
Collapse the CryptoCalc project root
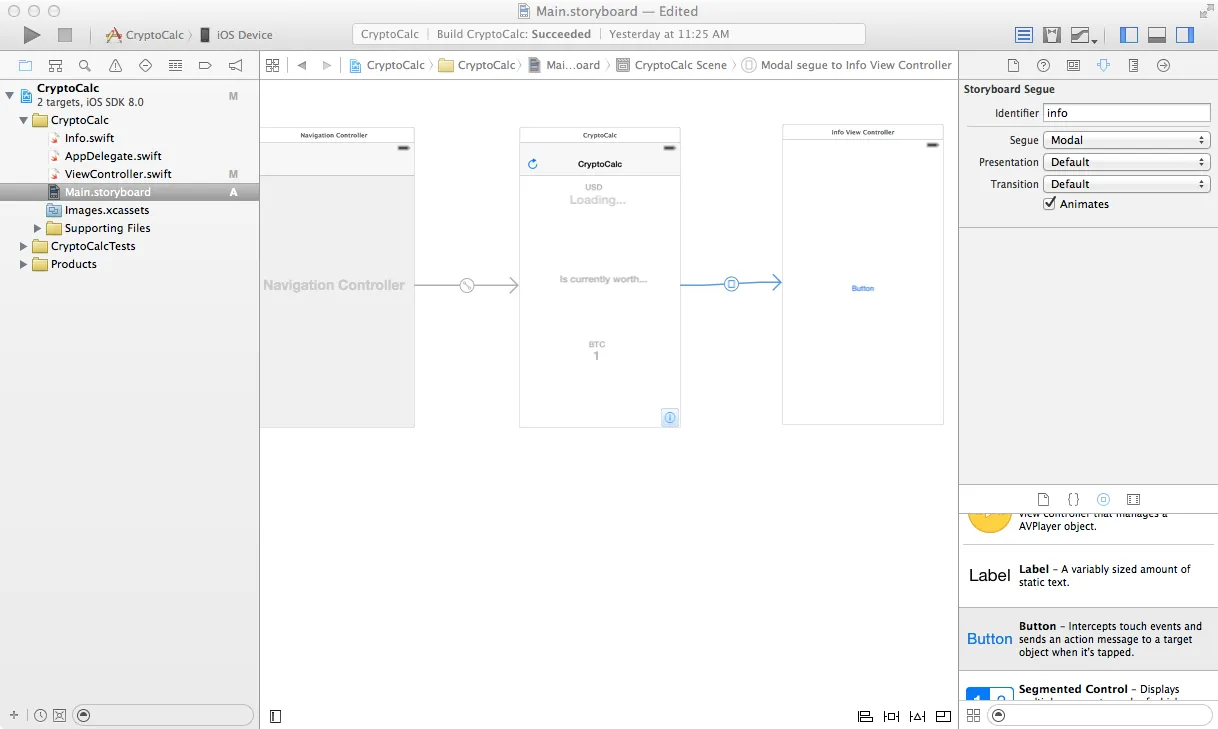point(10,96)
